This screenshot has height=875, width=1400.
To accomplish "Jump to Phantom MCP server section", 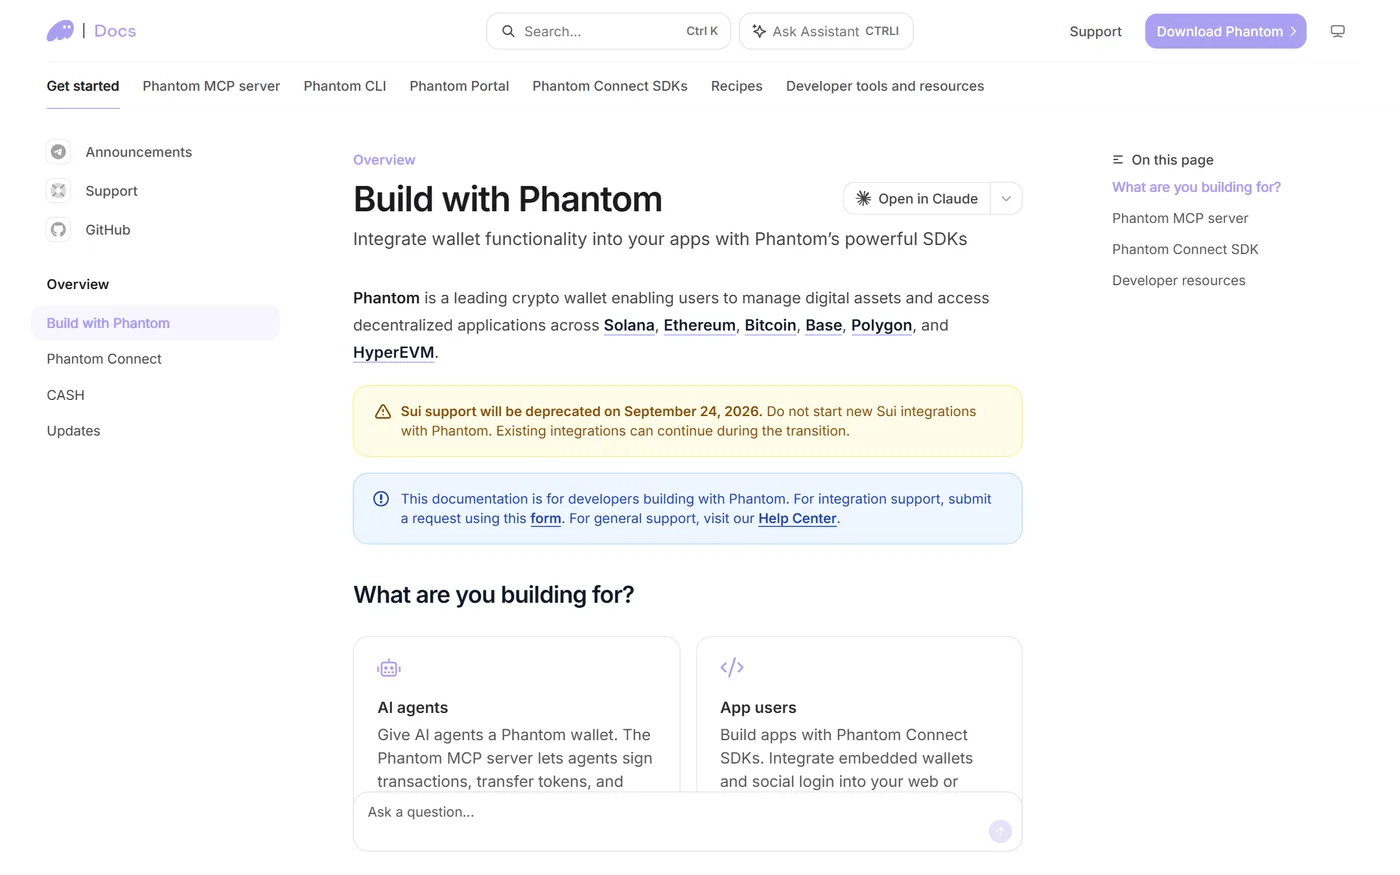I will [x=1180, y=218].
